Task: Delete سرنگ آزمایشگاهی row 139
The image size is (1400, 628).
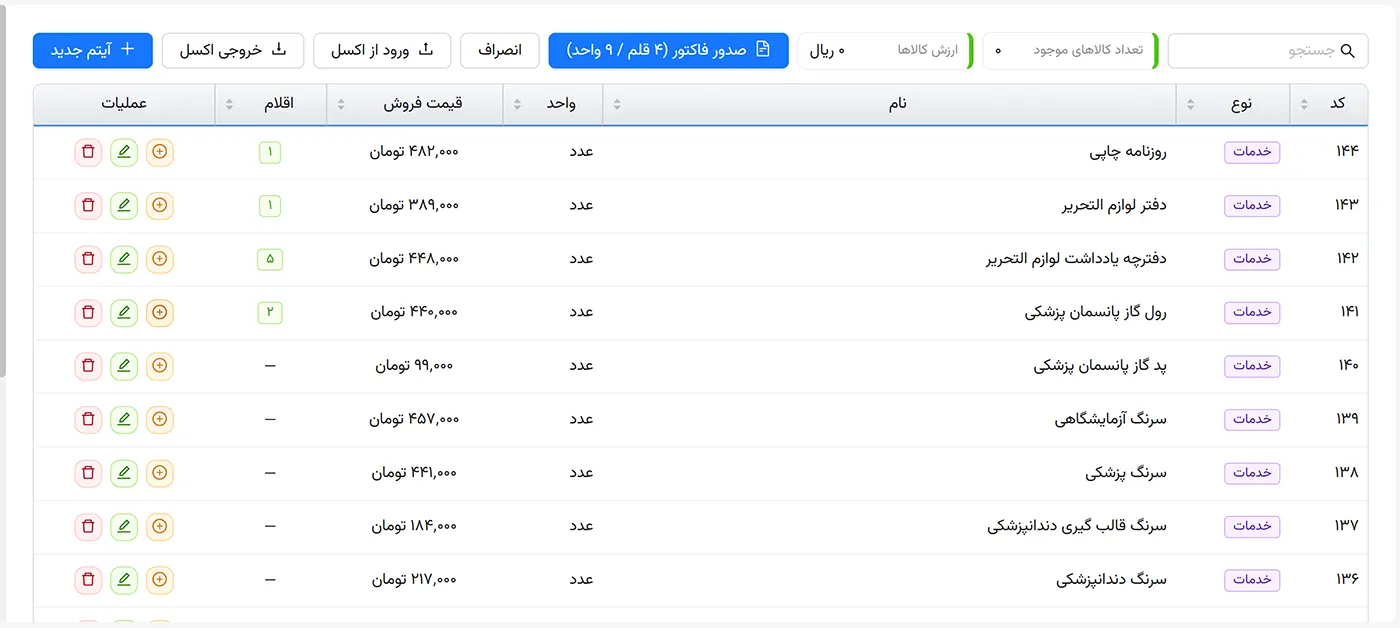Action: (88, 420)
